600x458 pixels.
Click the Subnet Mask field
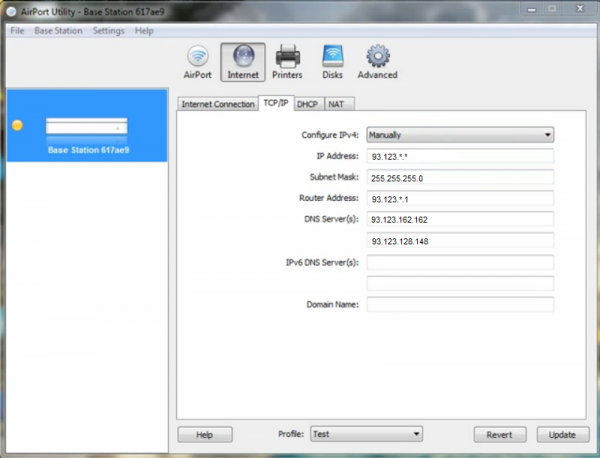(460, 178)
